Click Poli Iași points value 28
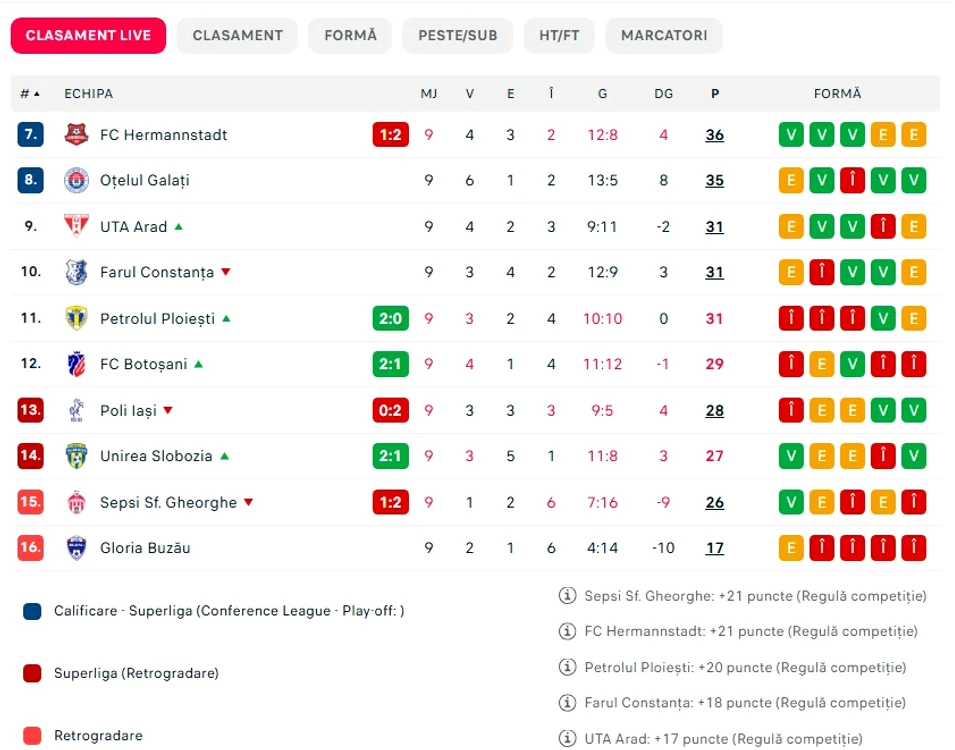This screenshot has height=750, width=955. (714, 411)
